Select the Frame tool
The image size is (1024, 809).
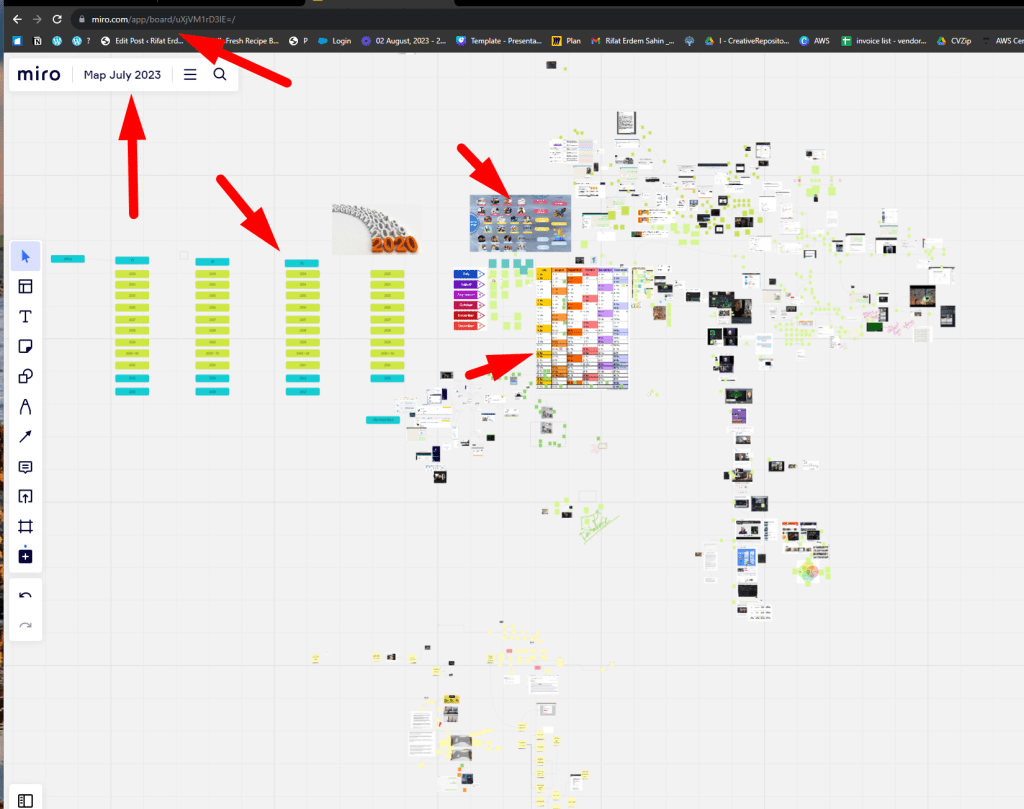tap(25, 526)
